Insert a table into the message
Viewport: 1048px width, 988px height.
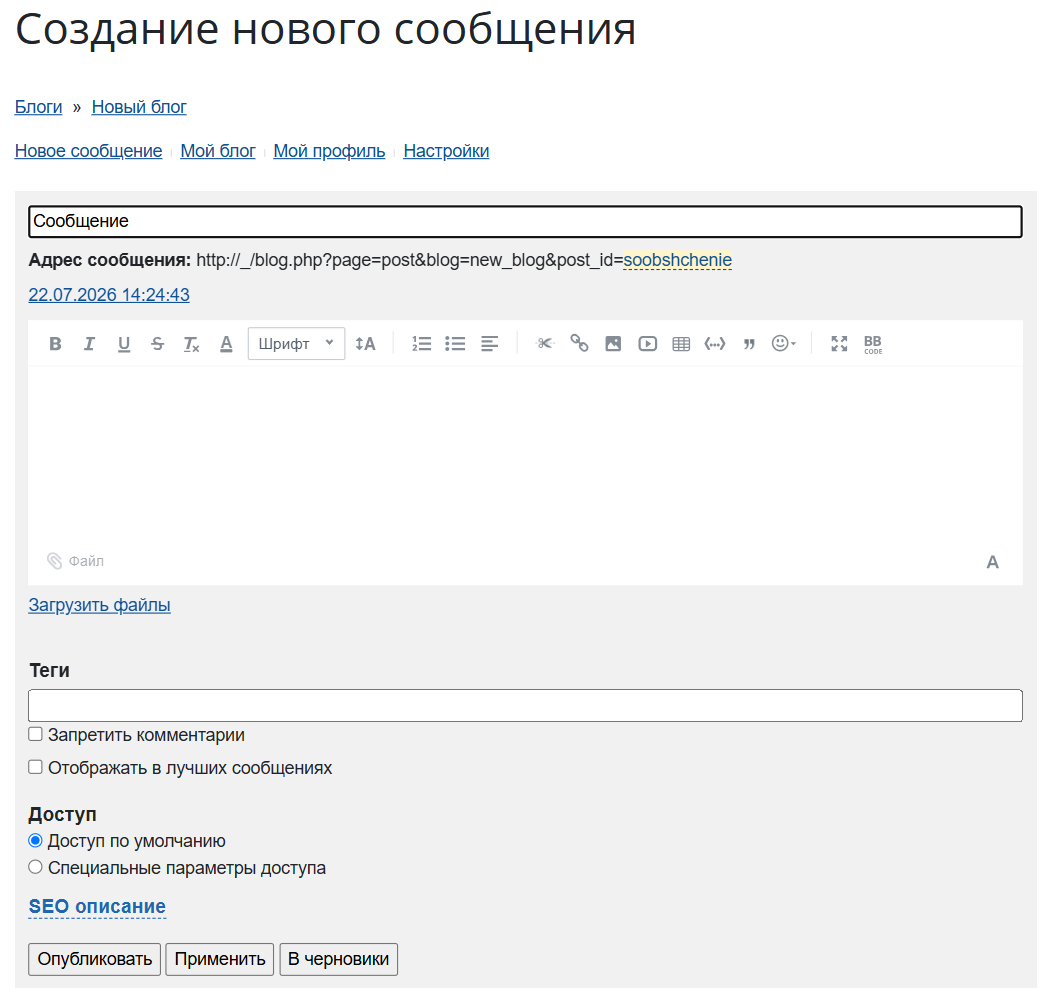[681, 344]
